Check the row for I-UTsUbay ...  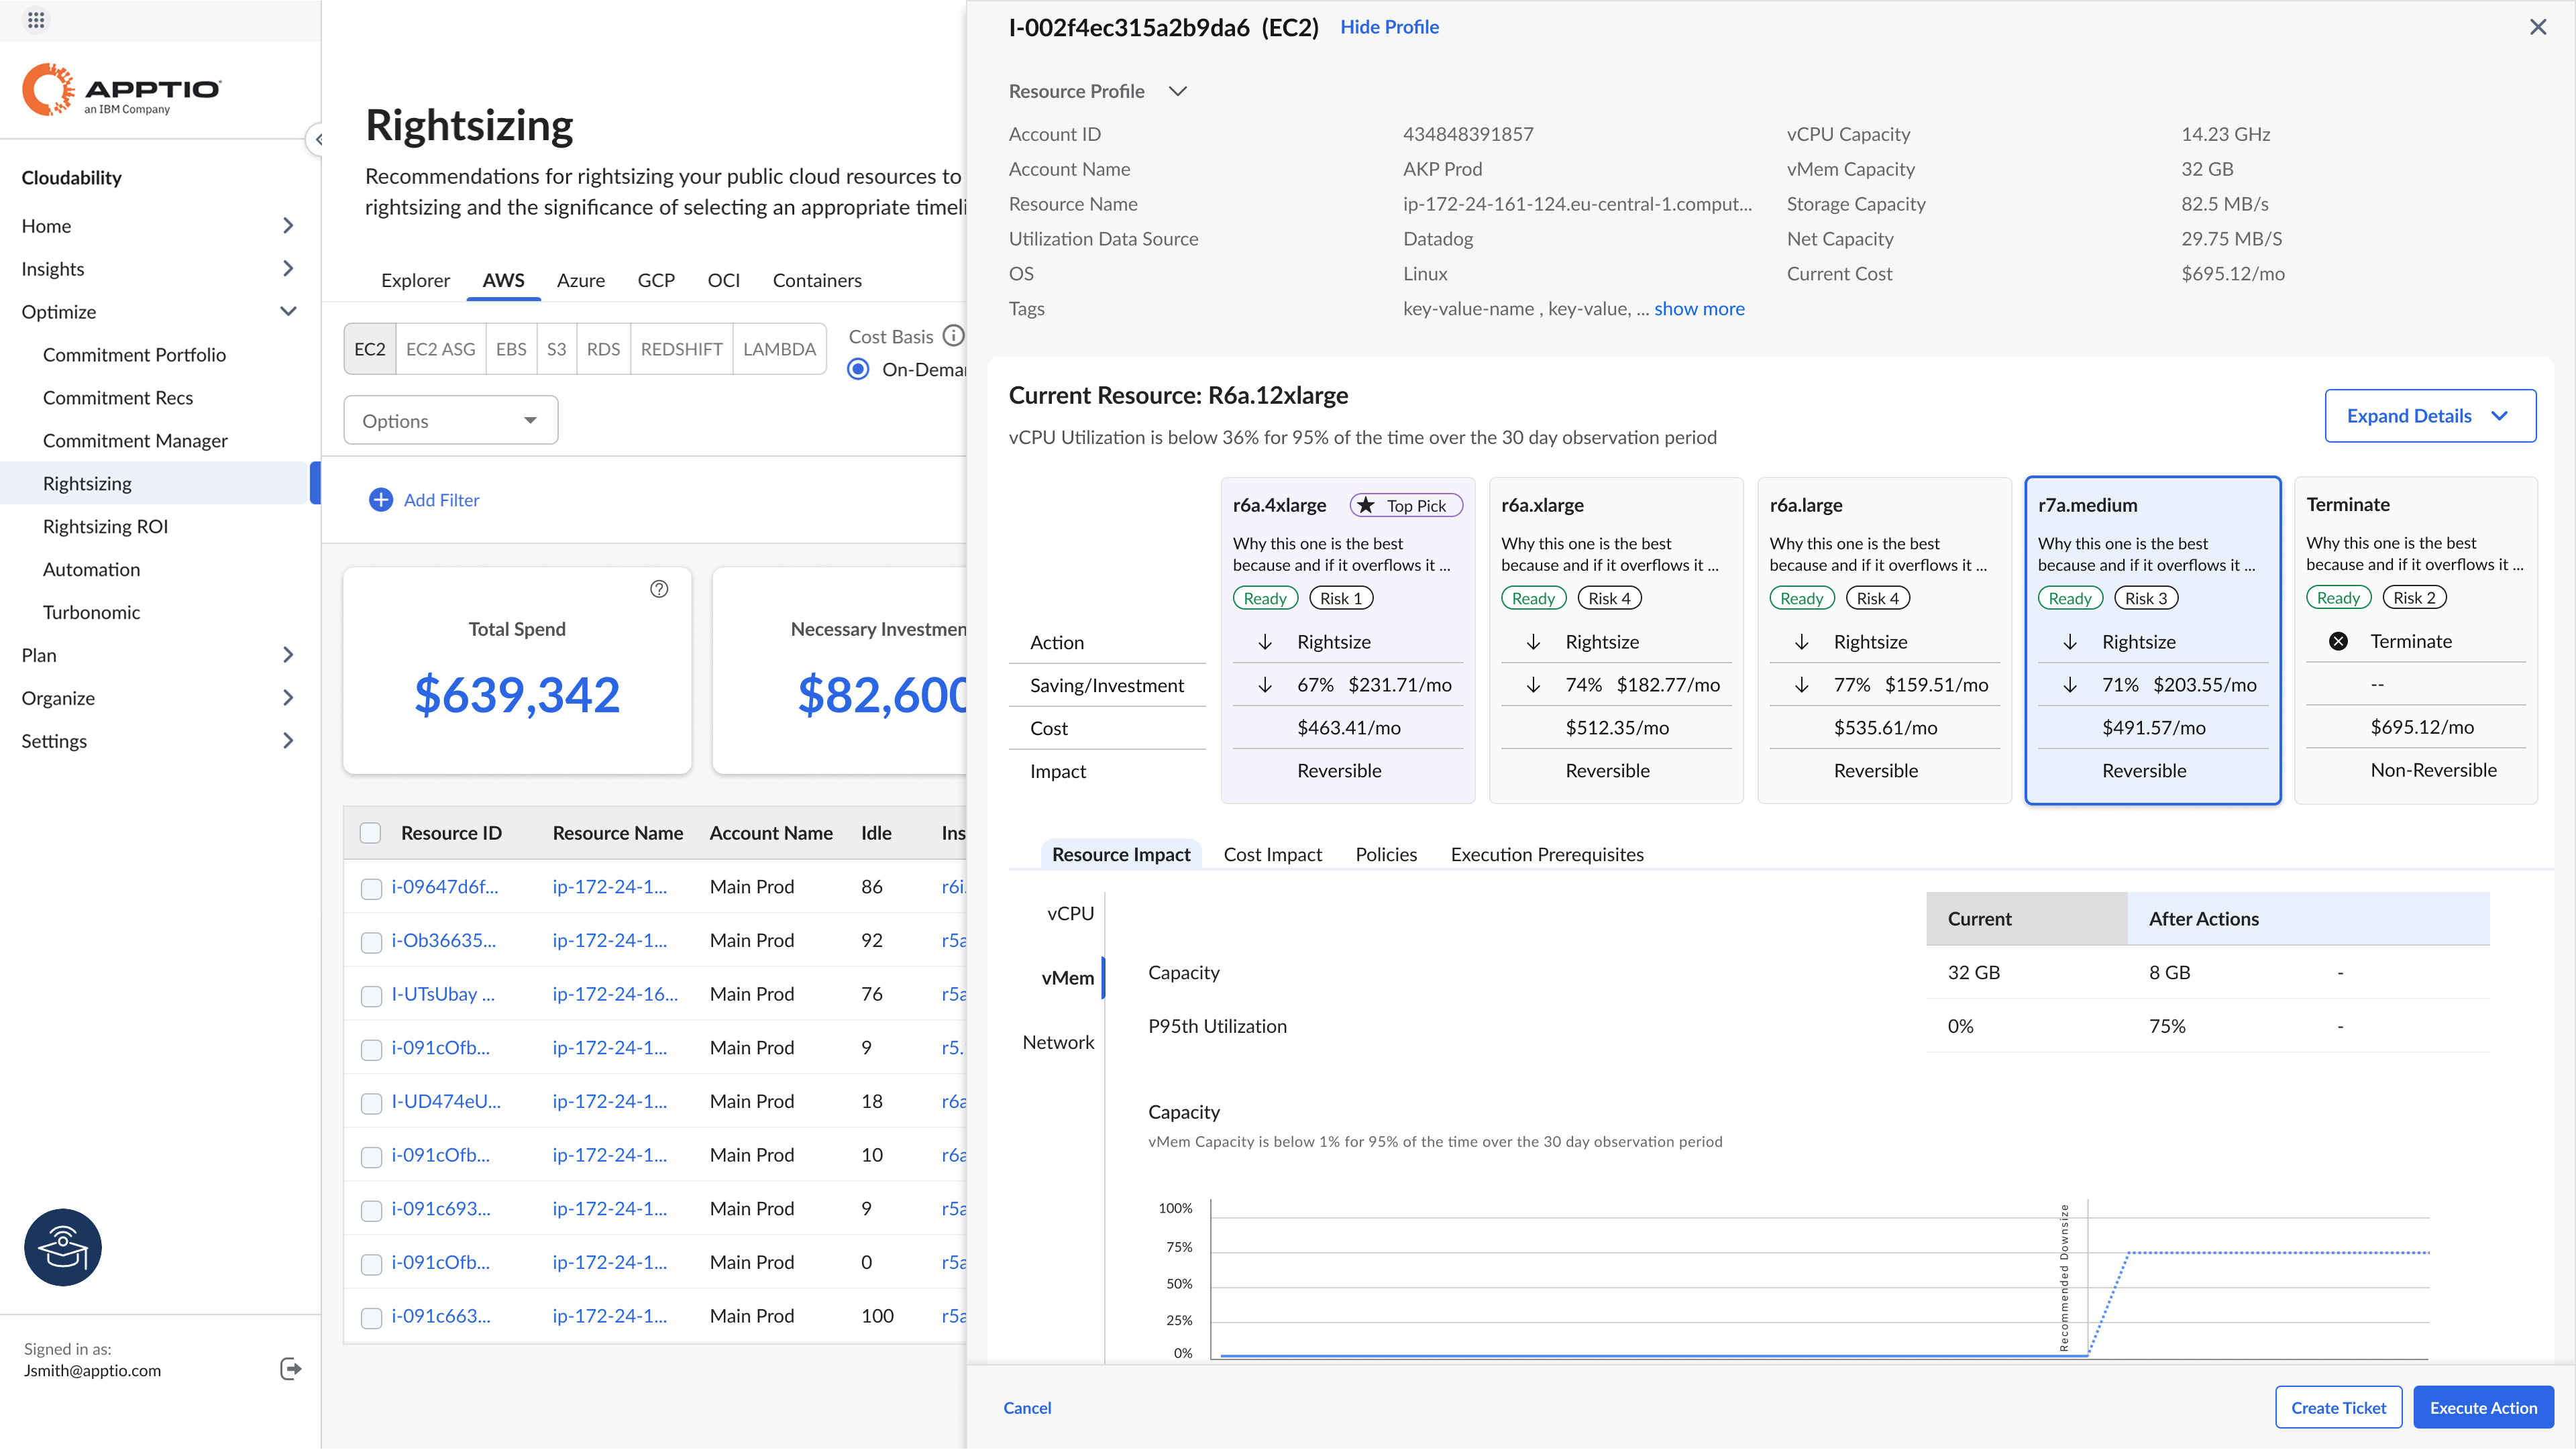[x=371, y=996]
